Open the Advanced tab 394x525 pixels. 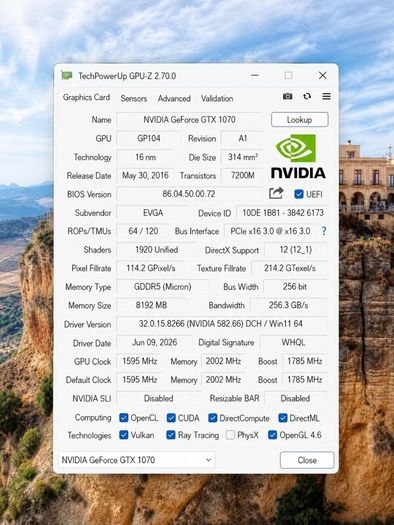174,98
